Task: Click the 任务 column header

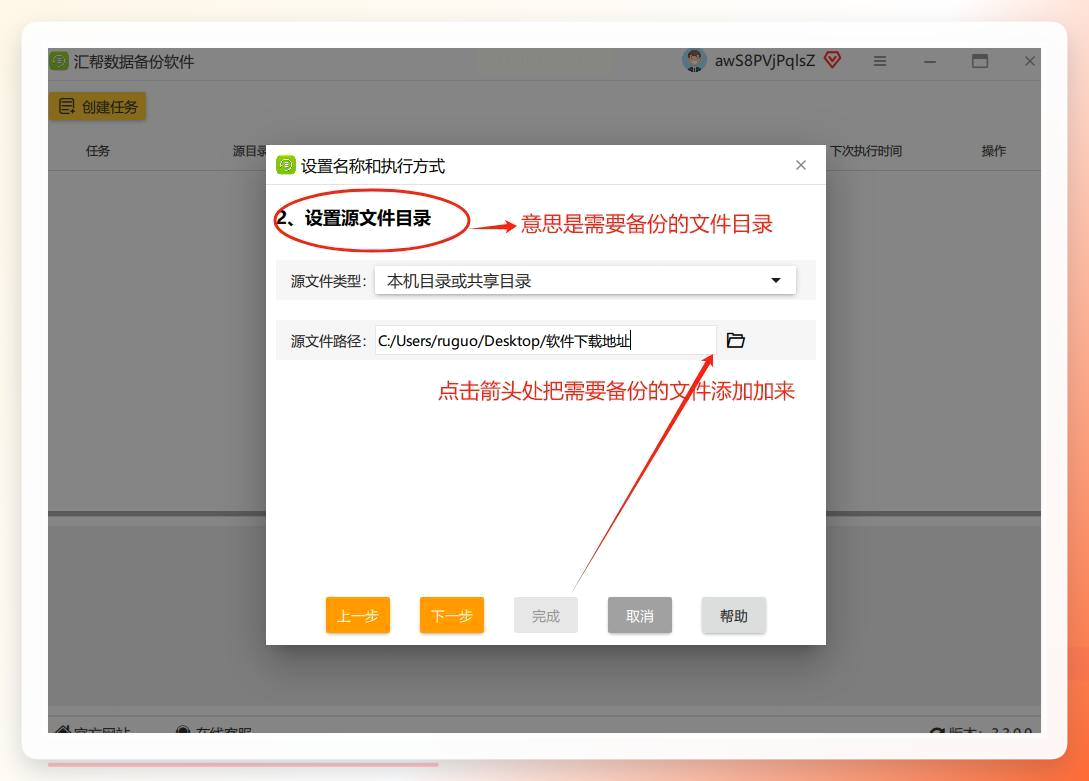Action: [x=98, y=151]
